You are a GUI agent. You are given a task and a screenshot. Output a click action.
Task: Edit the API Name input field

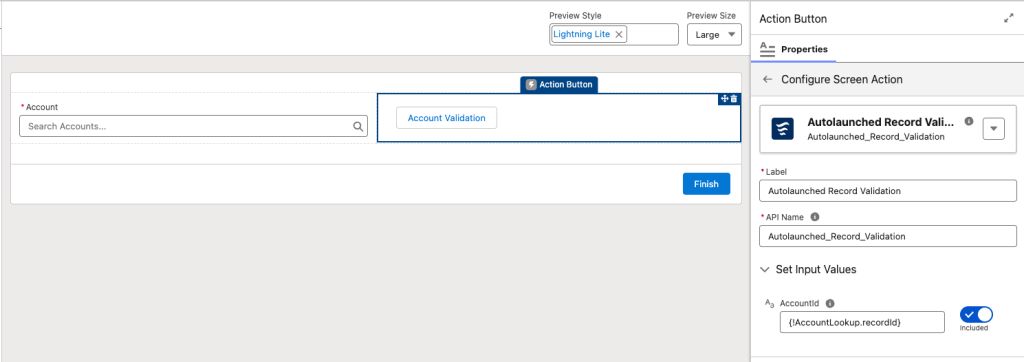pos(888,236)
